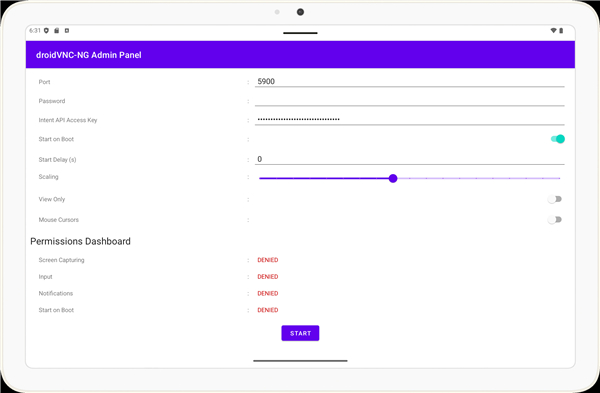Click the DENIED status for Input
The width and height of the screenshot is (600, 393).
pyautogui.click(x=268, y=277)
